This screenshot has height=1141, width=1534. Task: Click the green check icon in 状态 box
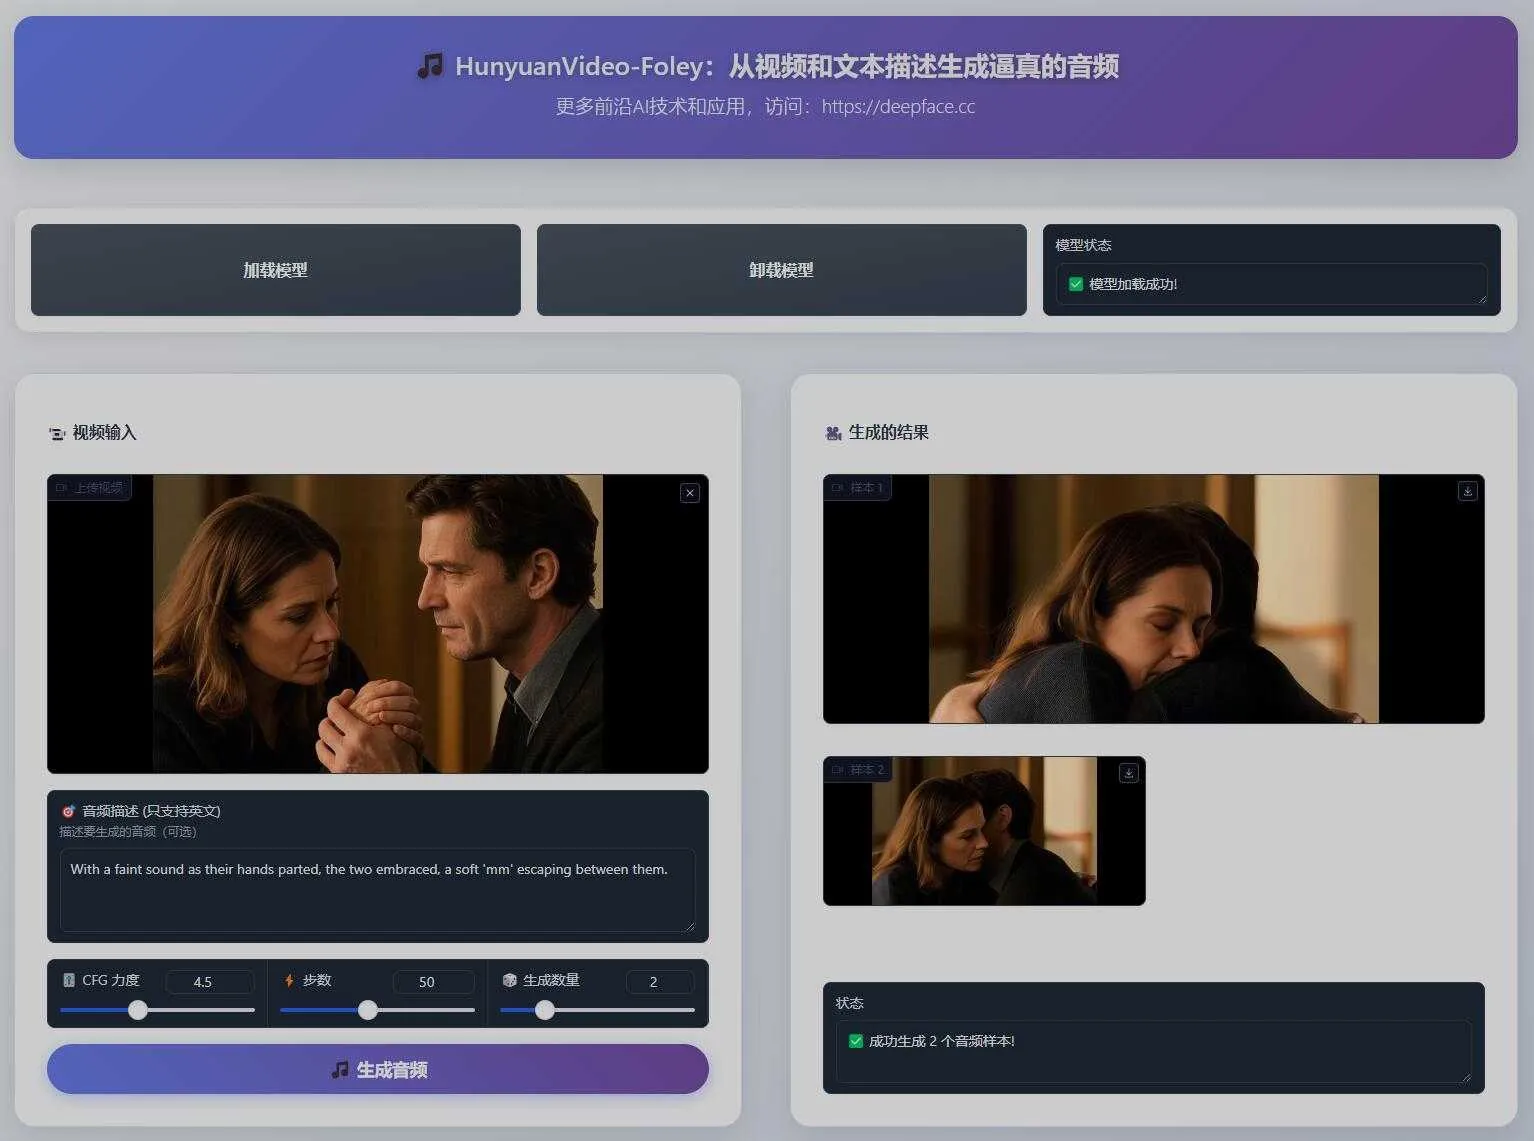click(x=856, y=1041)
